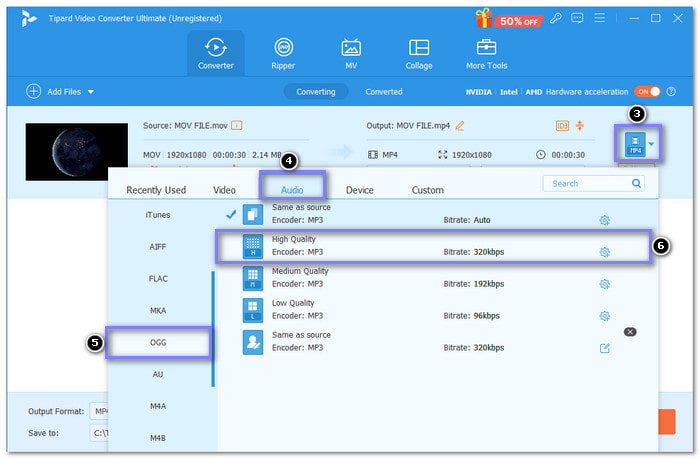Open More Tools
This screenshot has height=459, width=700.
click(487, 54)
